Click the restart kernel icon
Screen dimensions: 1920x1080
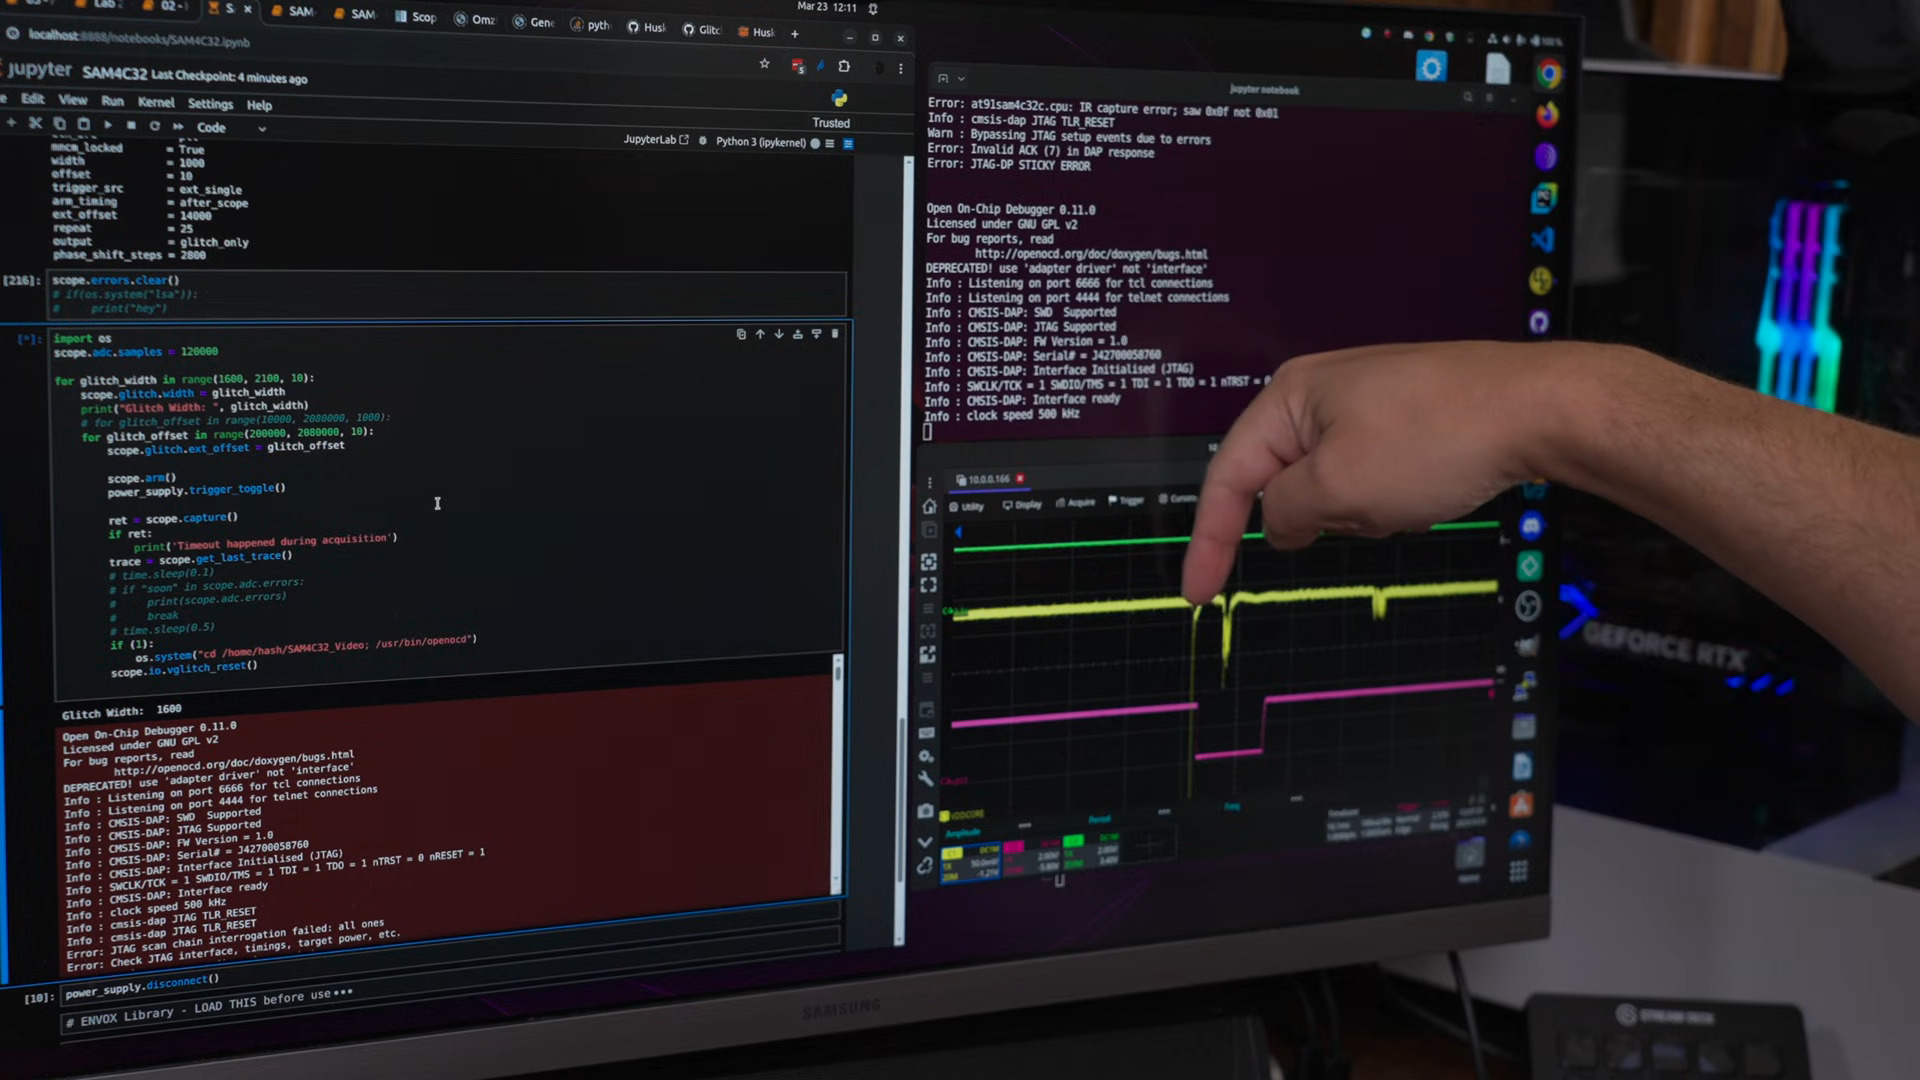(155, 126)
